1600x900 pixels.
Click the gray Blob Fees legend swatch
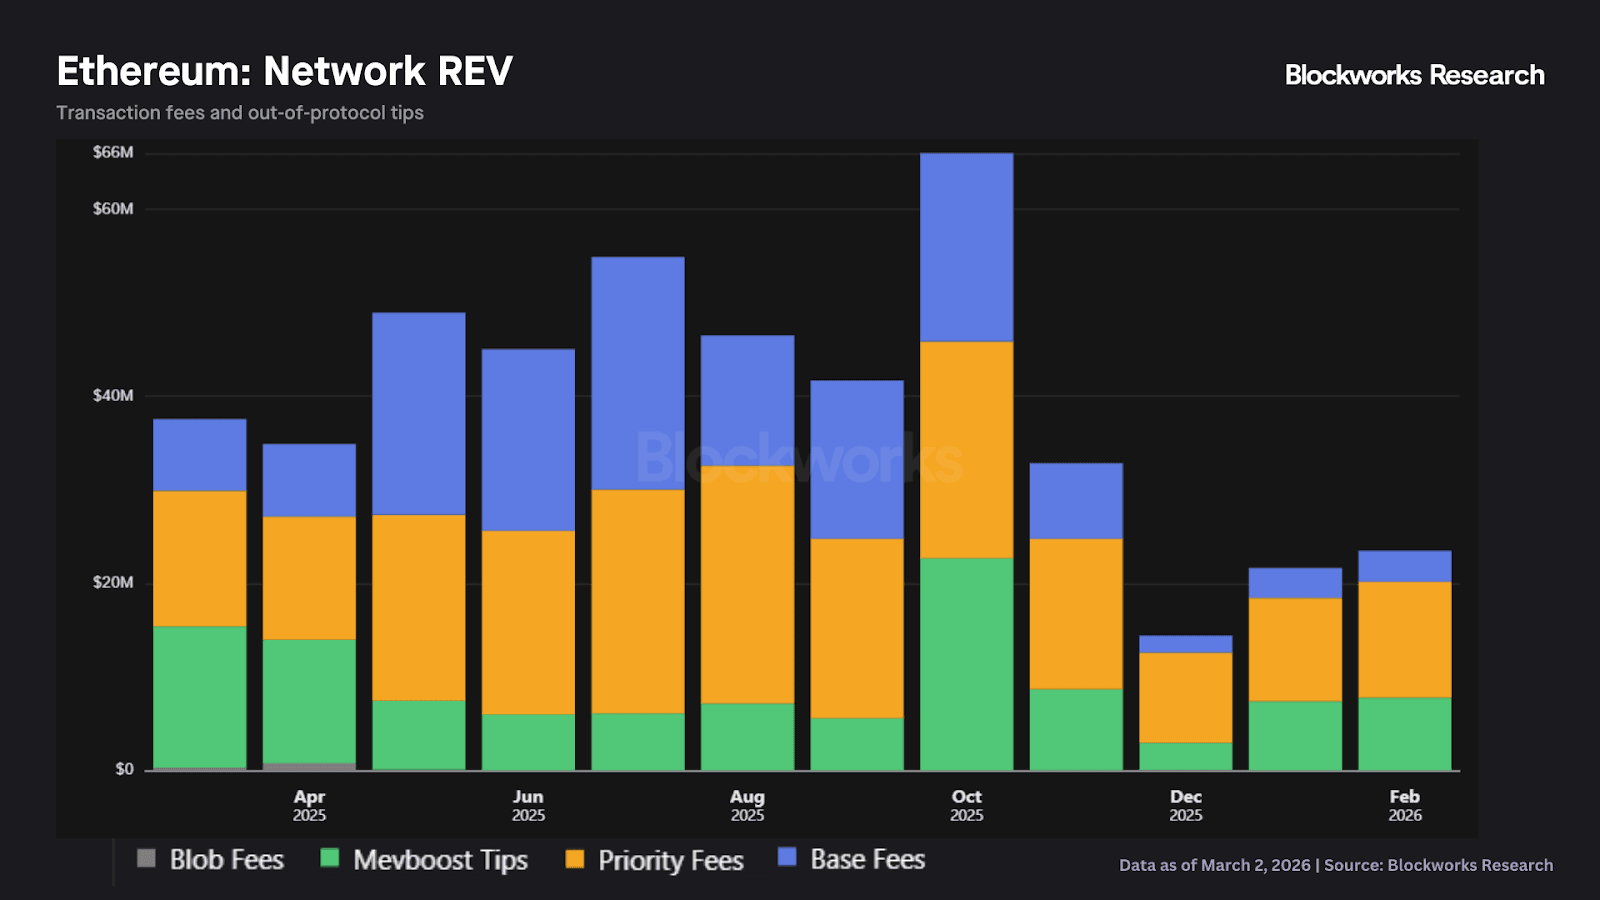pos(146,858)
